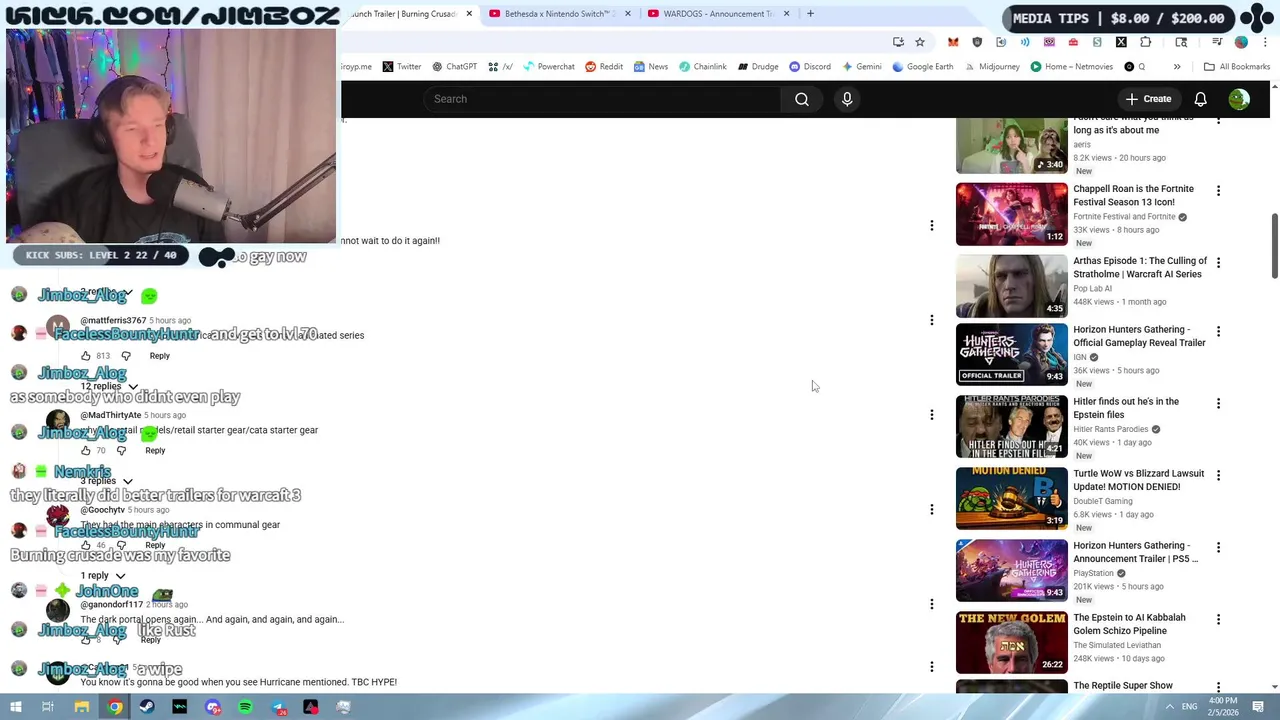
Task: Open the Chappell Roan Fortnite video title
Action: pyautogui.click(x=1133, y=195)
